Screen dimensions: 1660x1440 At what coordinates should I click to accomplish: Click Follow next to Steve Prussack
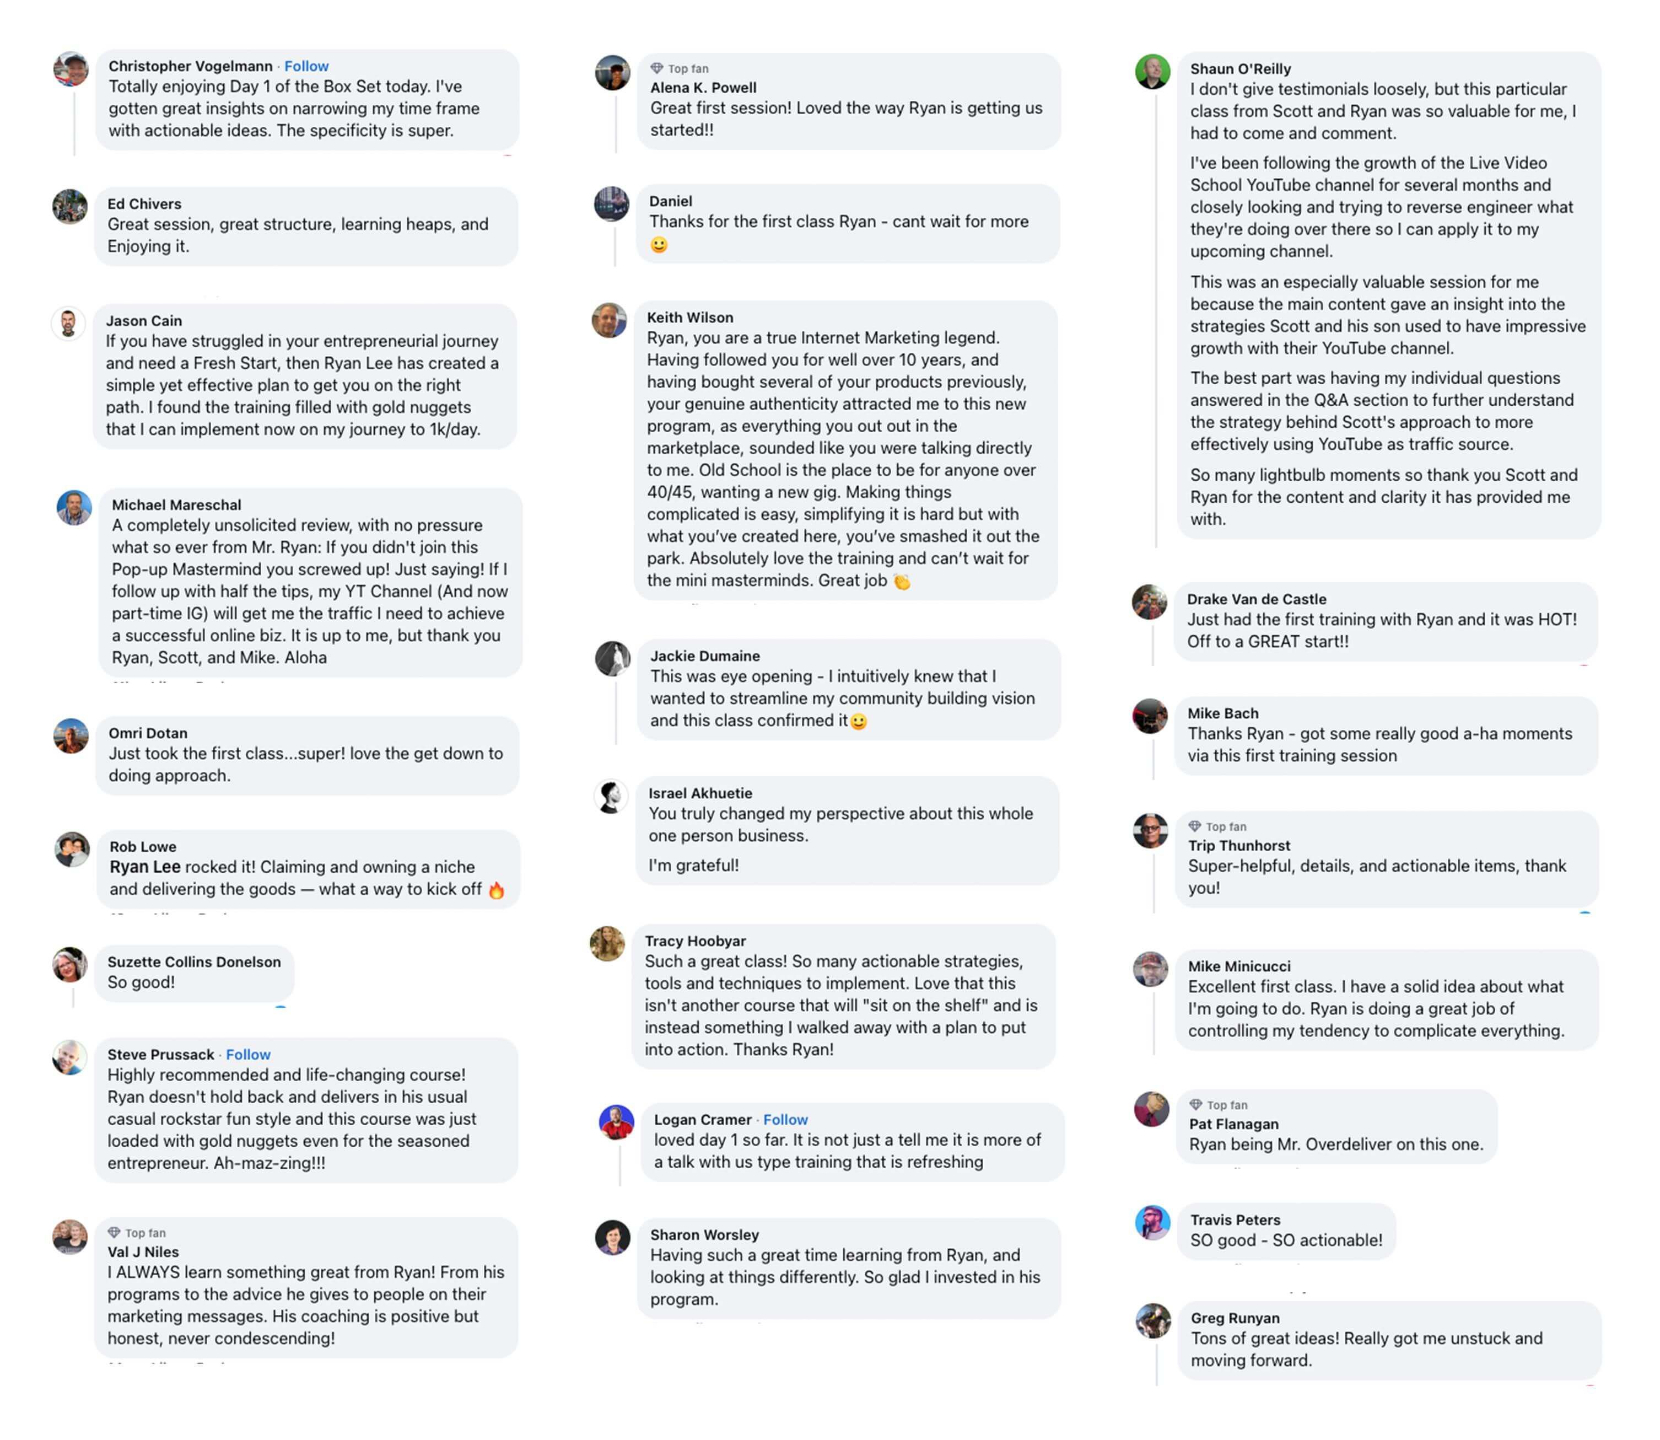pos(248,1054)
